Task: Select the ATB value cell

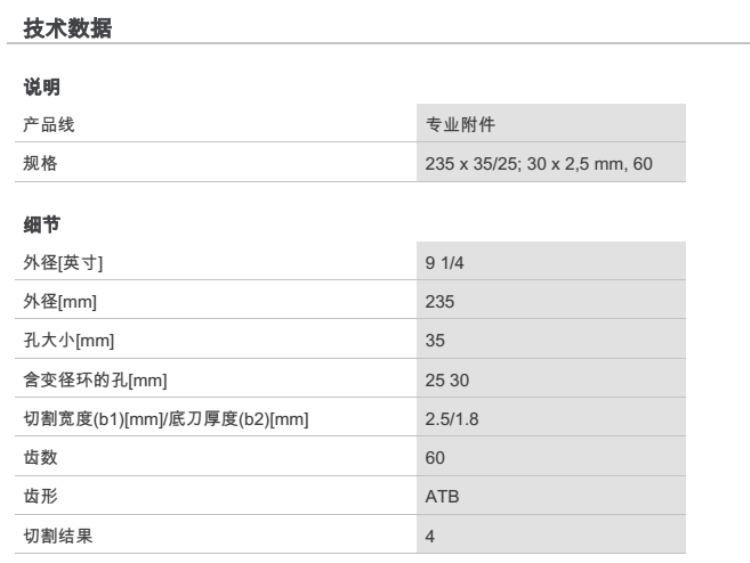Action: click(441, 497)
